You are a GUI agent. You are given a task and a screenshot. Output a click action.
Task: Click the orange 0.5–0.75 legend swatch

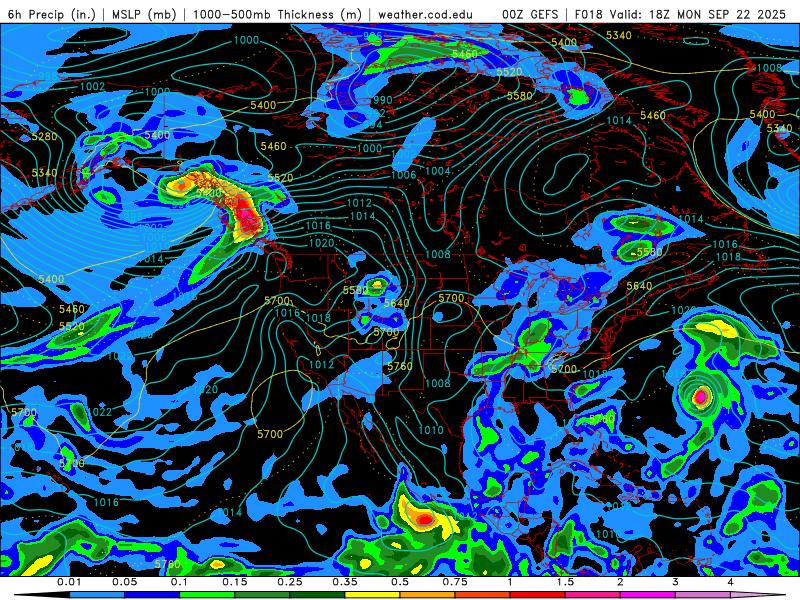pos(428,595)
